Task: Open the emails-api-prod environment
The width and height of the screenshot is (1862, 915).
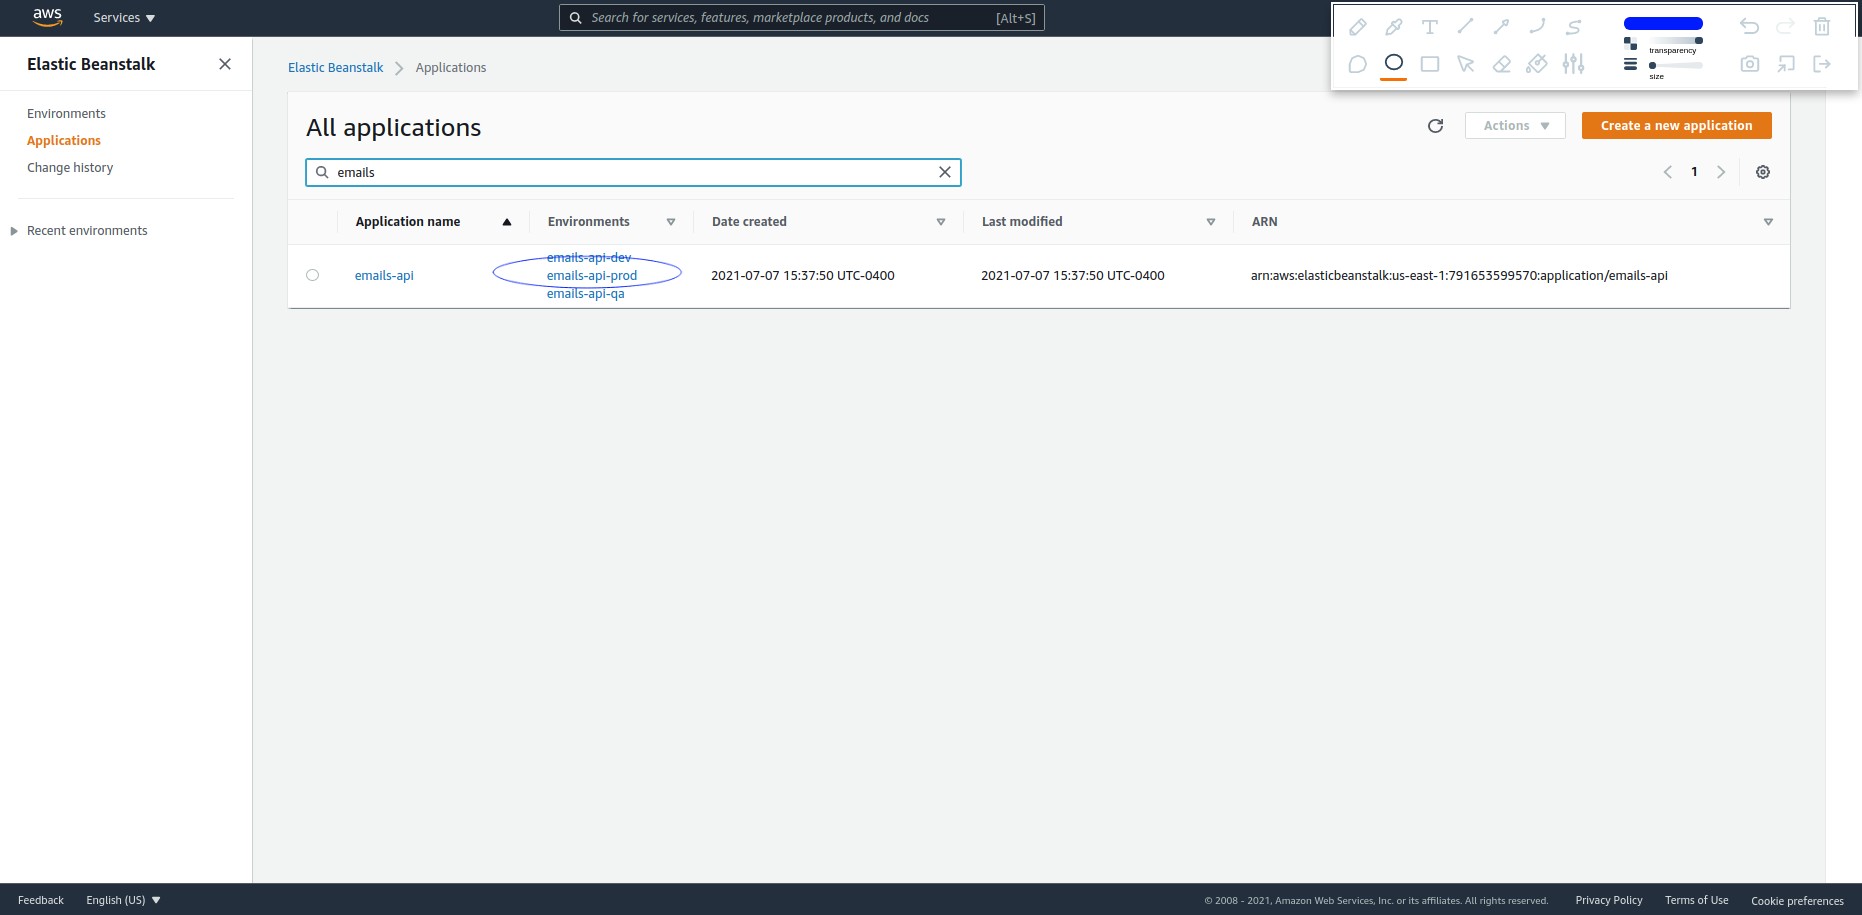Action: pos(592,276)
